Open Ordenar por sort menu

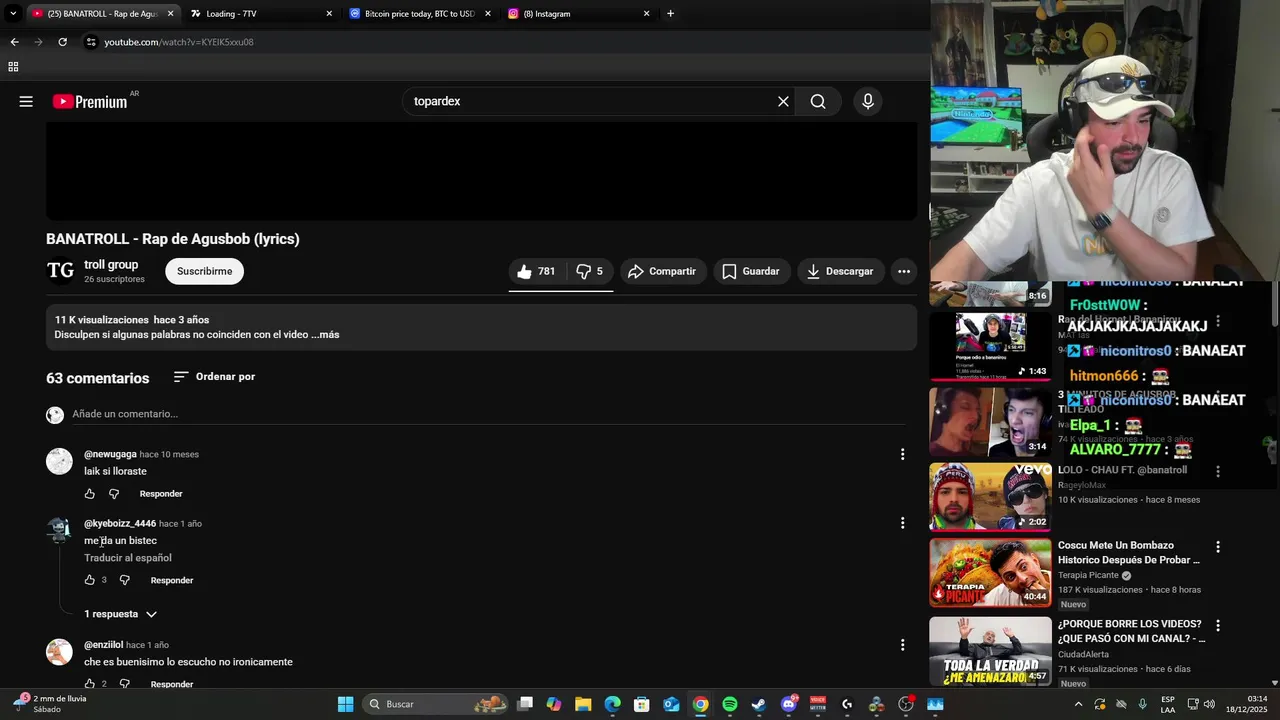(214, 377)
